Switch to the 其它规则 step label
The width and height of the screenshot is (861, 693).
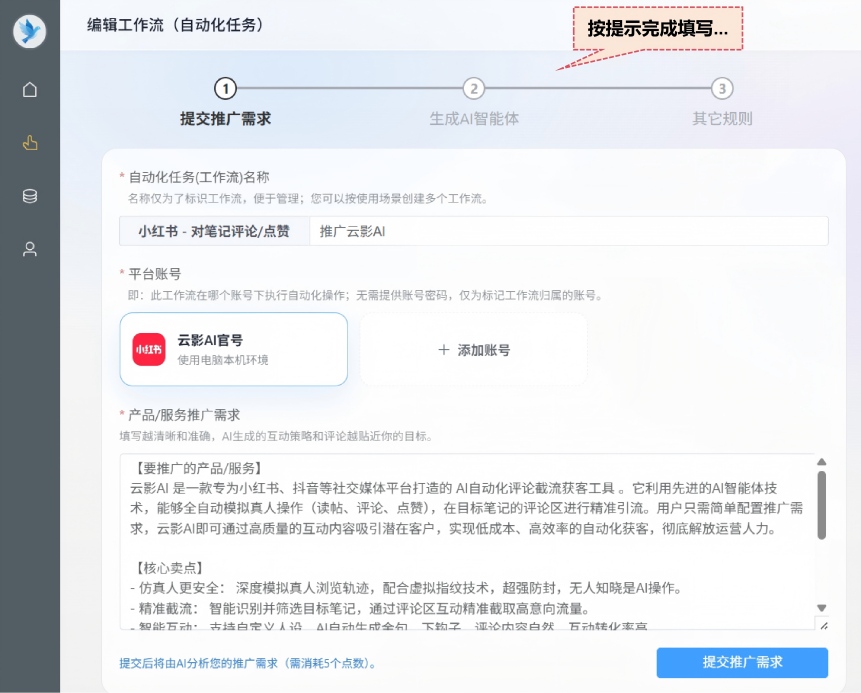click(x=722, y=119)
